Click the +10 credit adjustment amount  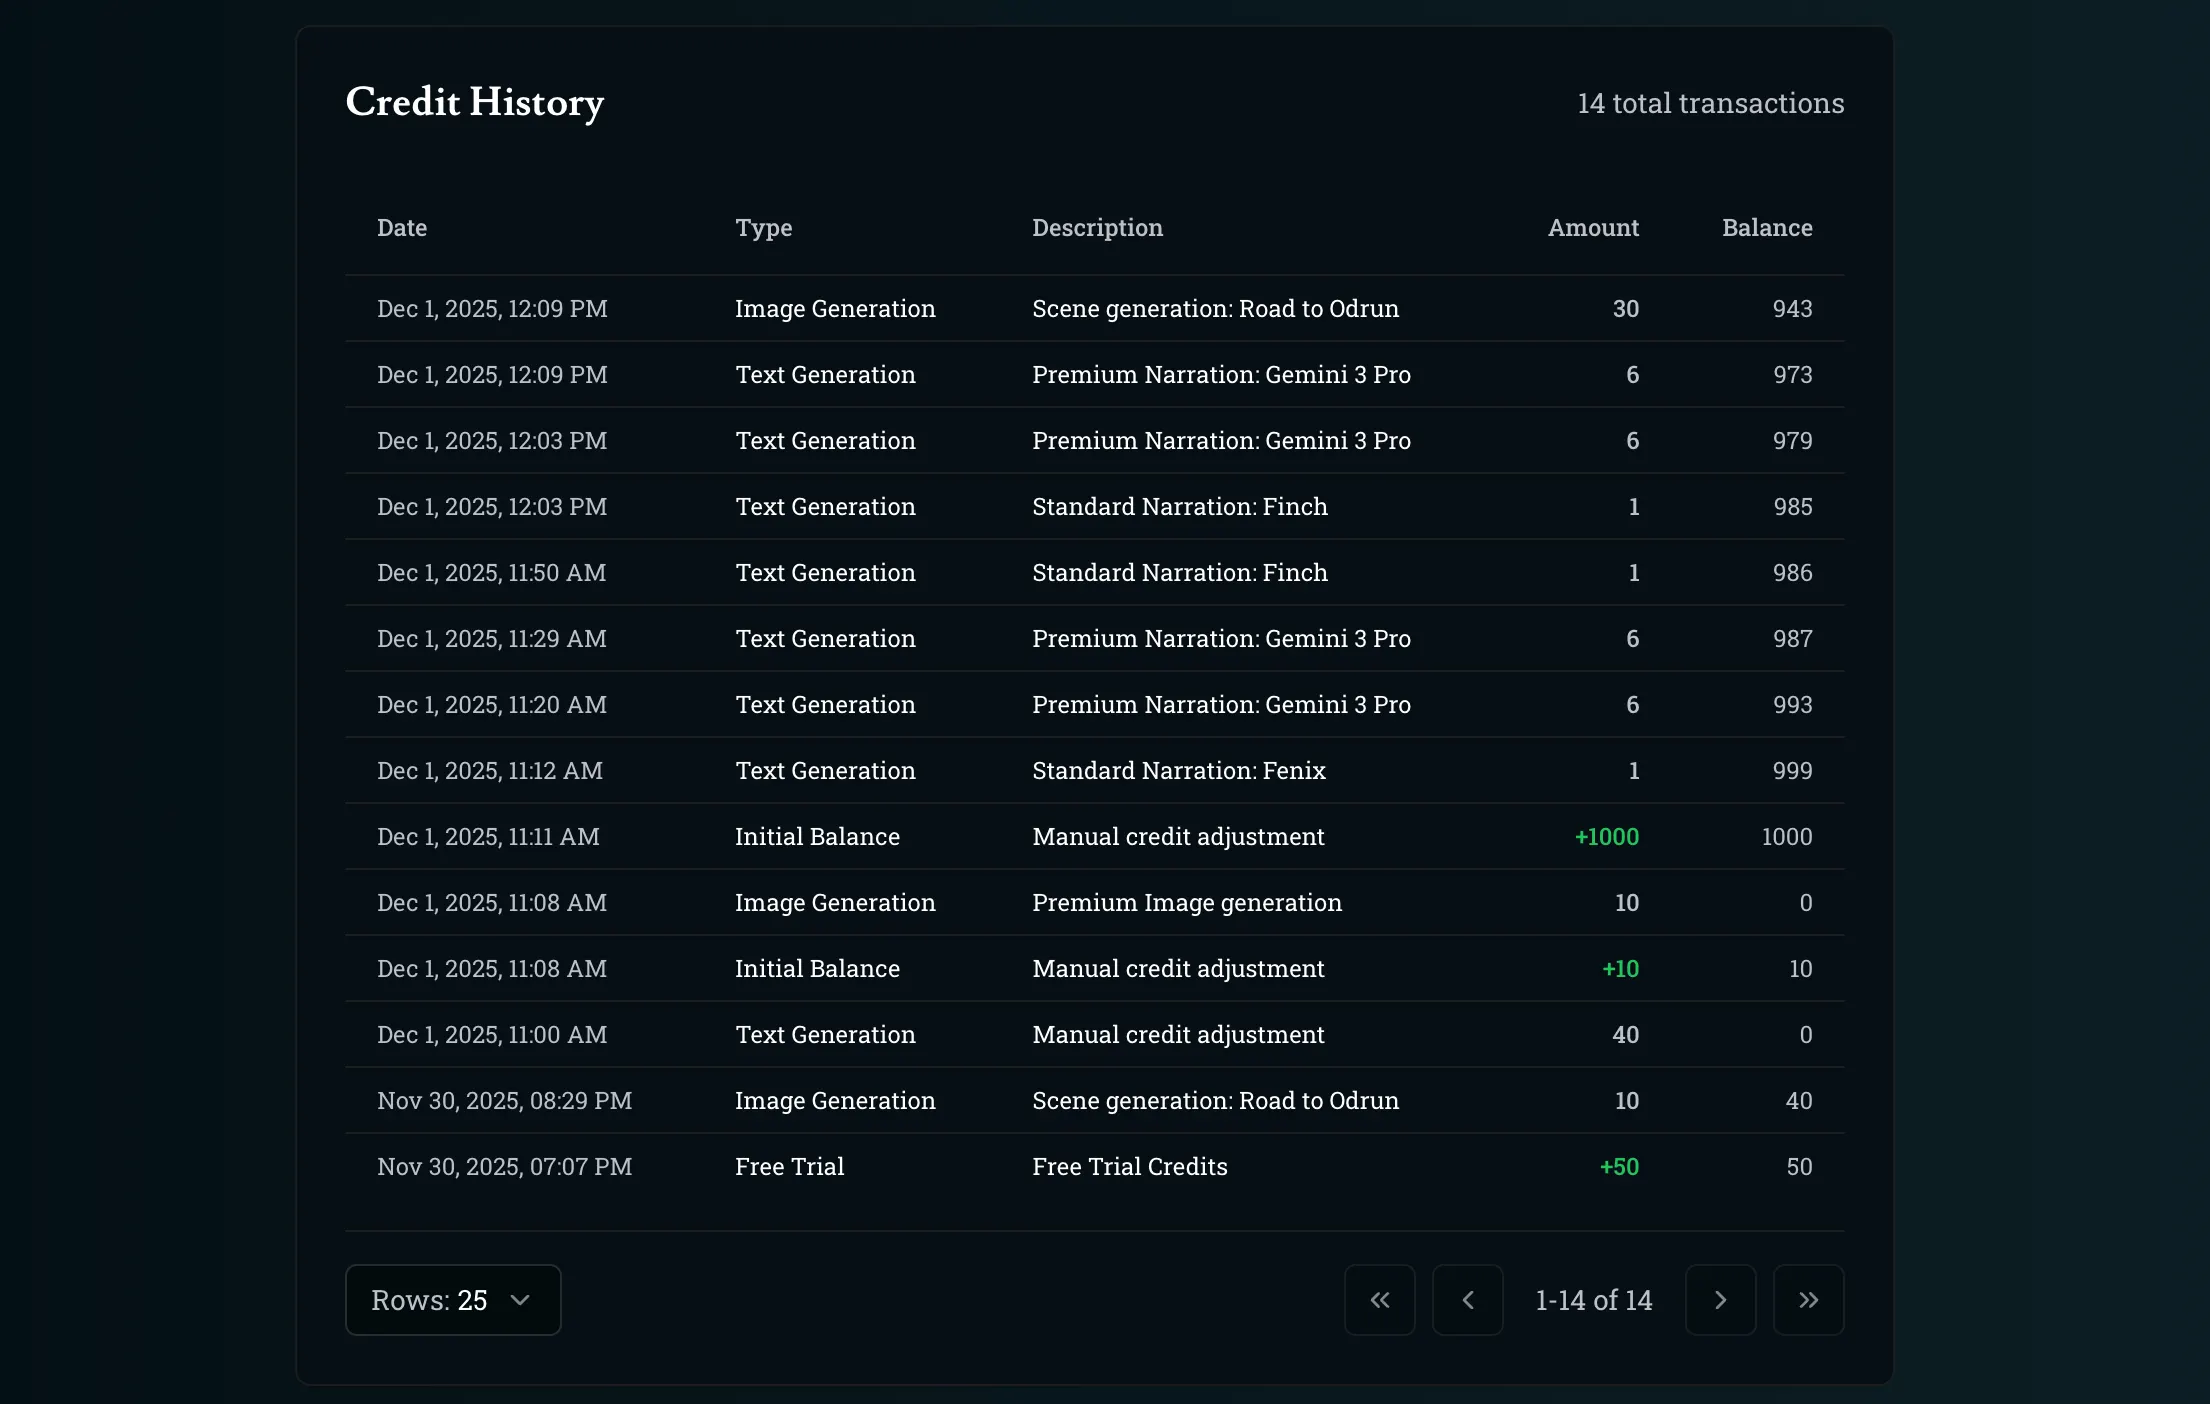click(x=1620, y=968)
